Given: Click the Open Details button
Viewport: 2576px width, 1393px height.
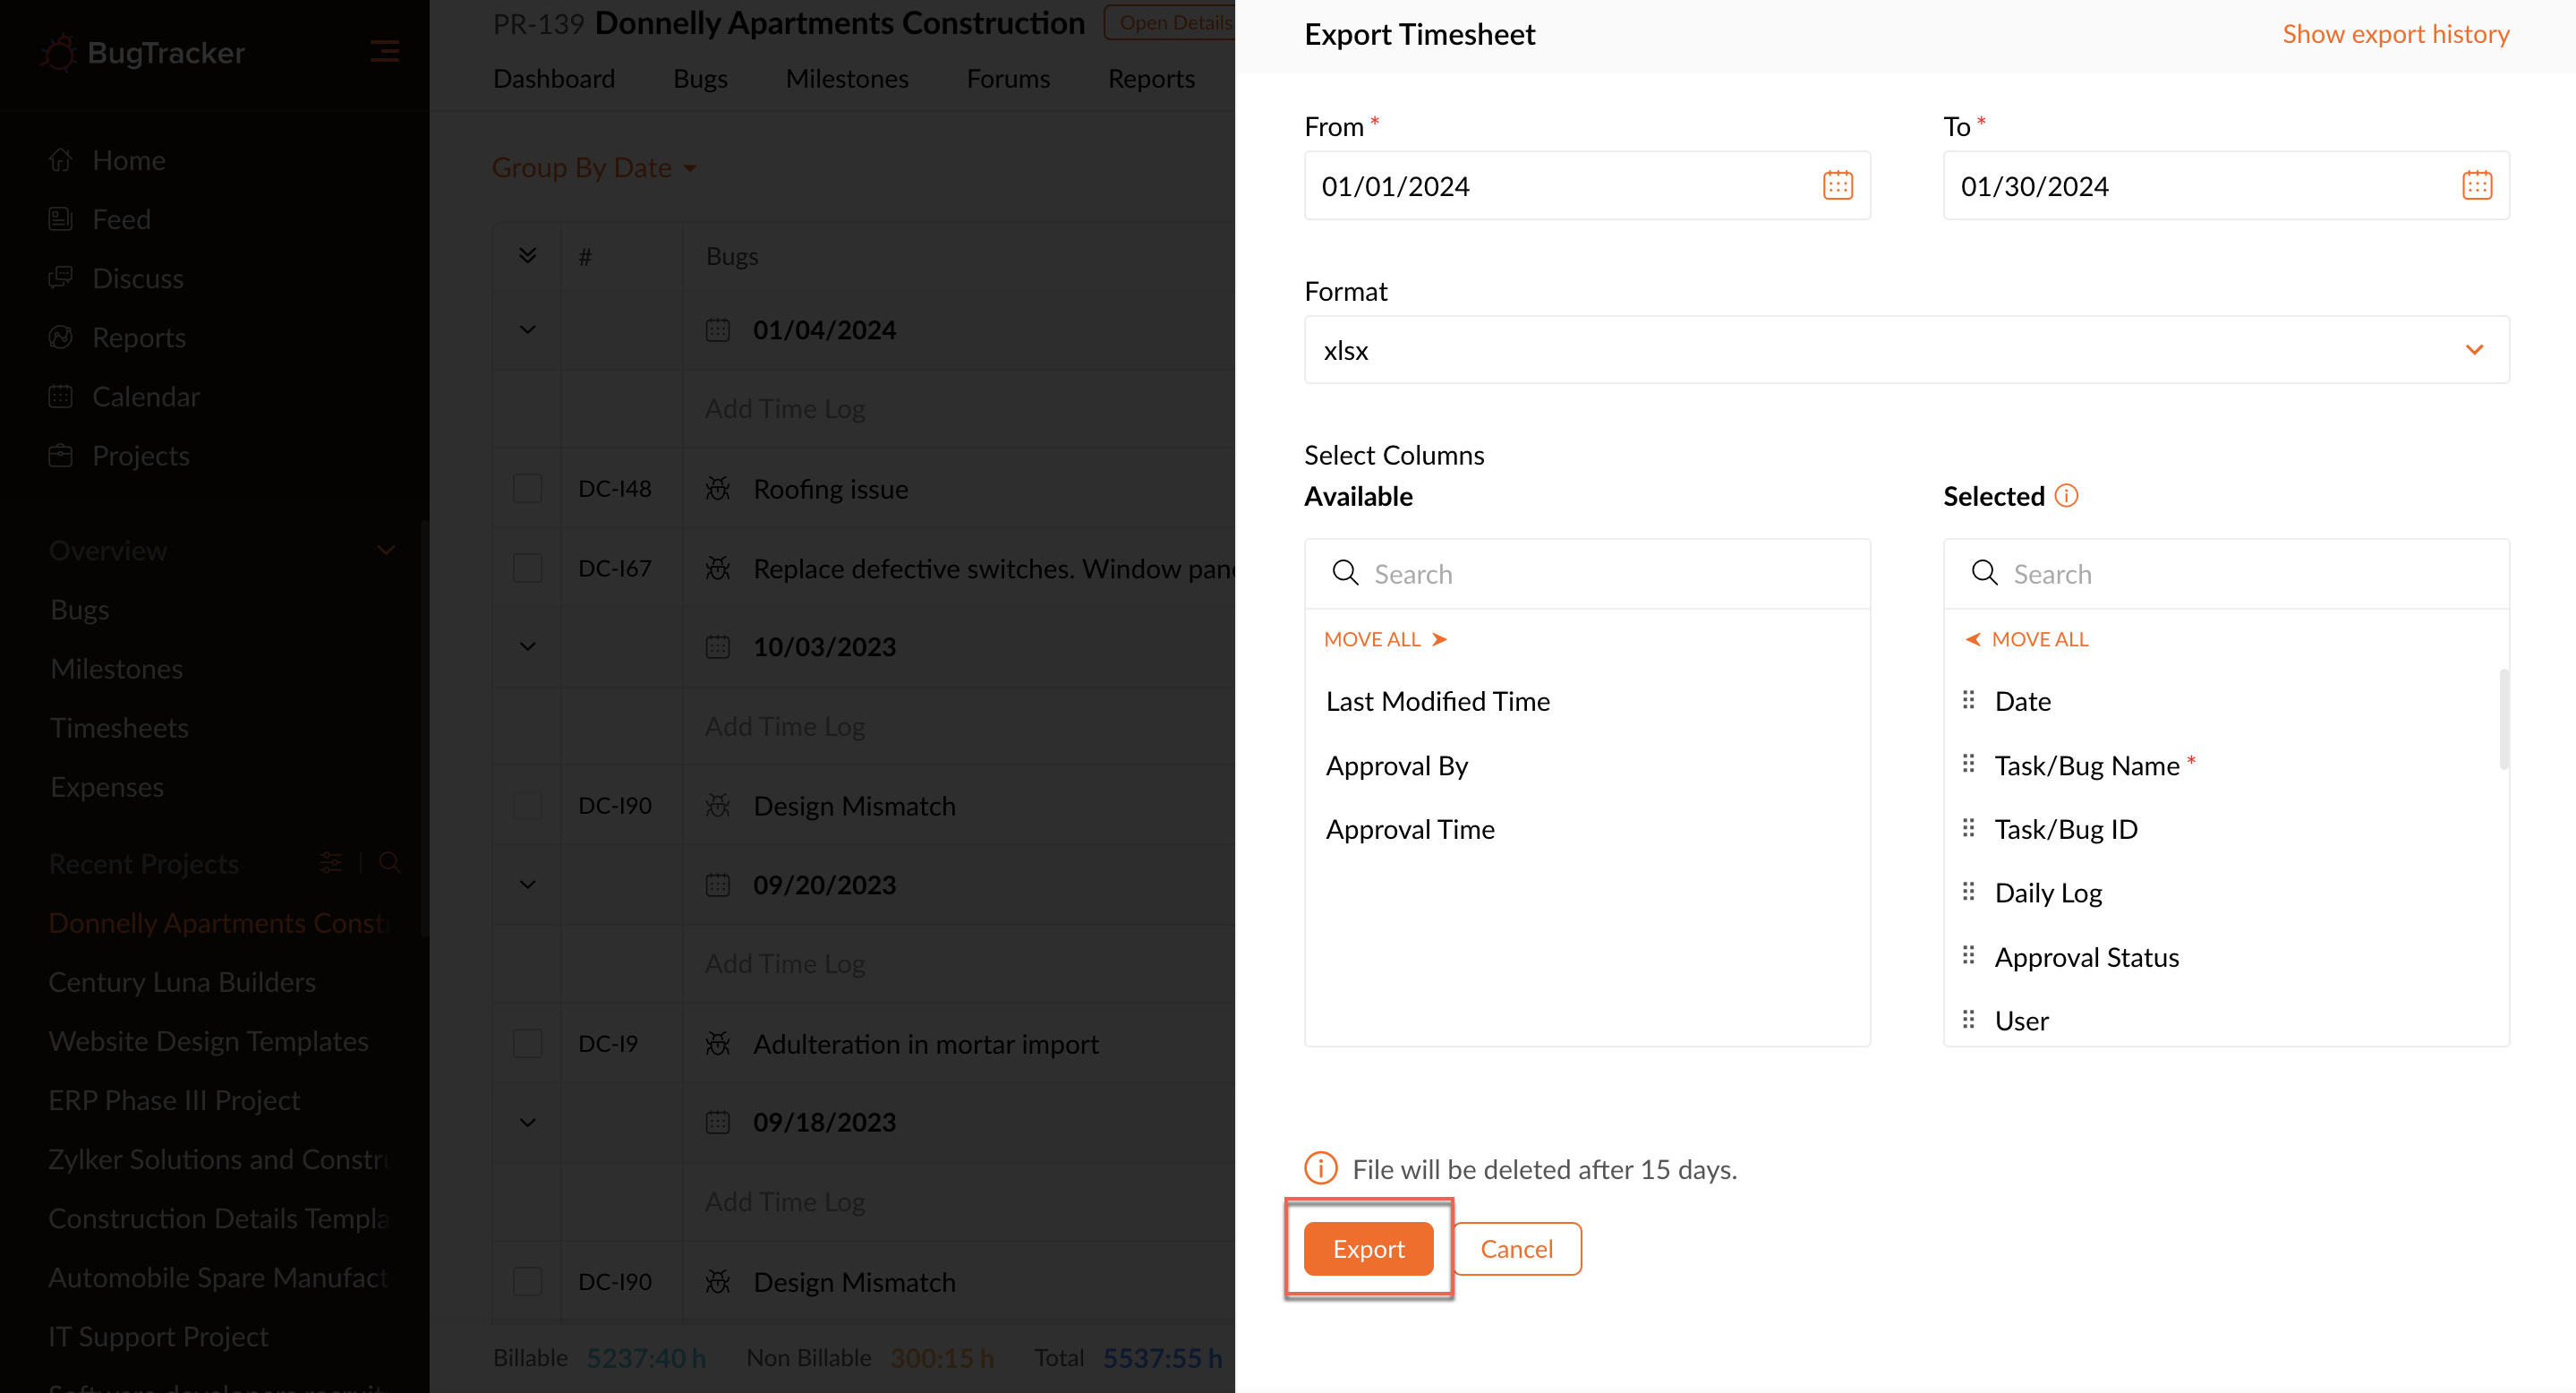Looking at the screenshot, I should coord(1171,22).
